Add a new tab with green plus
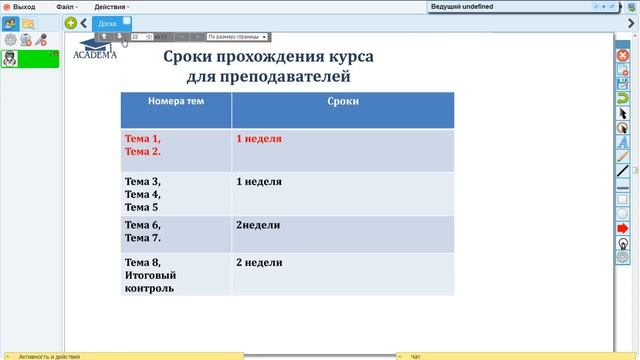This screenshot has height=360, width=640. (x=71, y=23)
